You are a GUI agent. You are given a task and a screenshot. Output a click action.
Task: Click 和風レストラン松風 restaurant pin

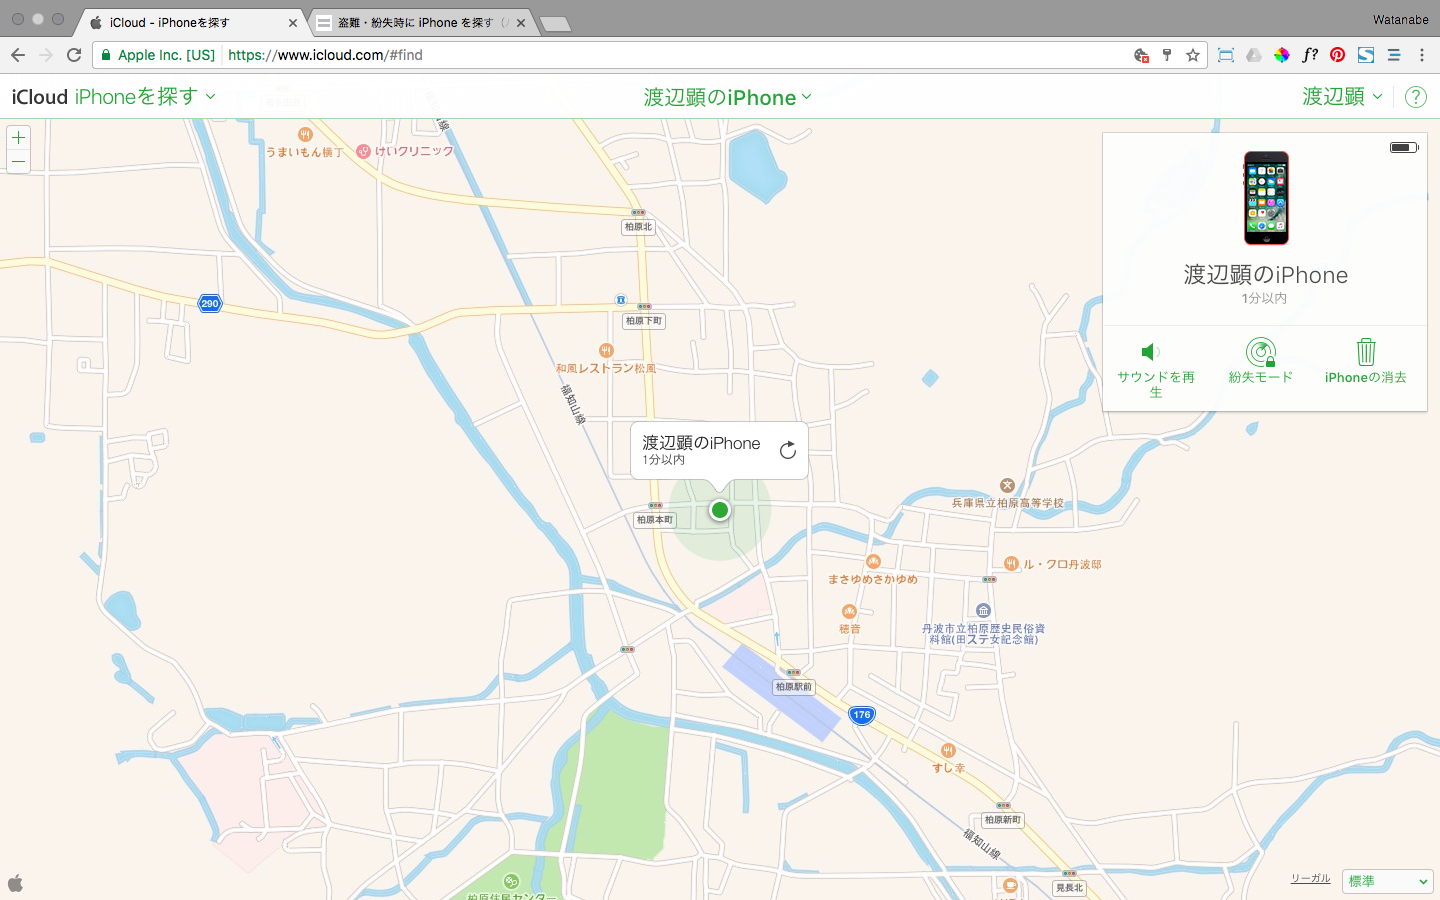click(x=606, y=350)
